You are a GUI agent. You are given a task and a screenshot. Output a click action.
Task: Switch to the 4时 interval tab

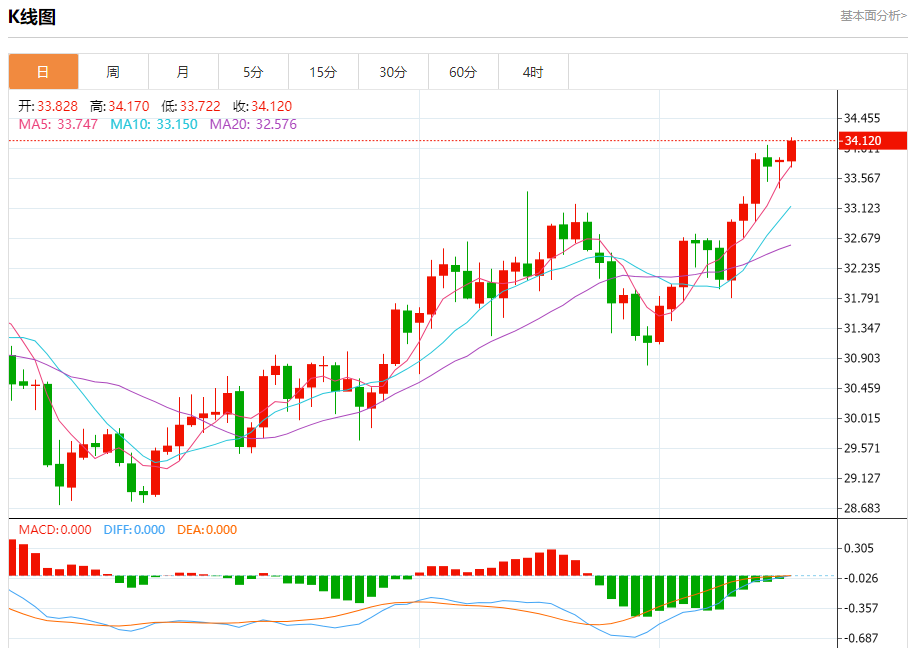pyautogui.click(x=533, y=72)
